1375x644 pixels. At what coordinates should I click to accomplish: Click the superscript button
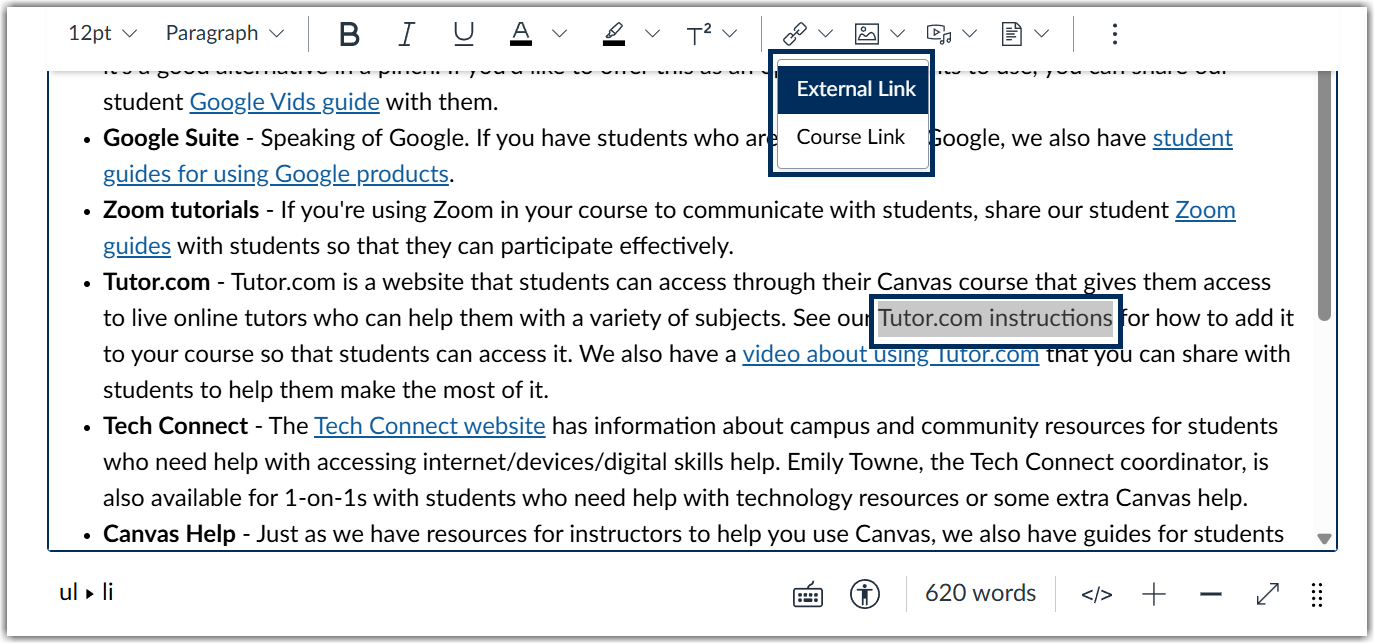point(699,34)
